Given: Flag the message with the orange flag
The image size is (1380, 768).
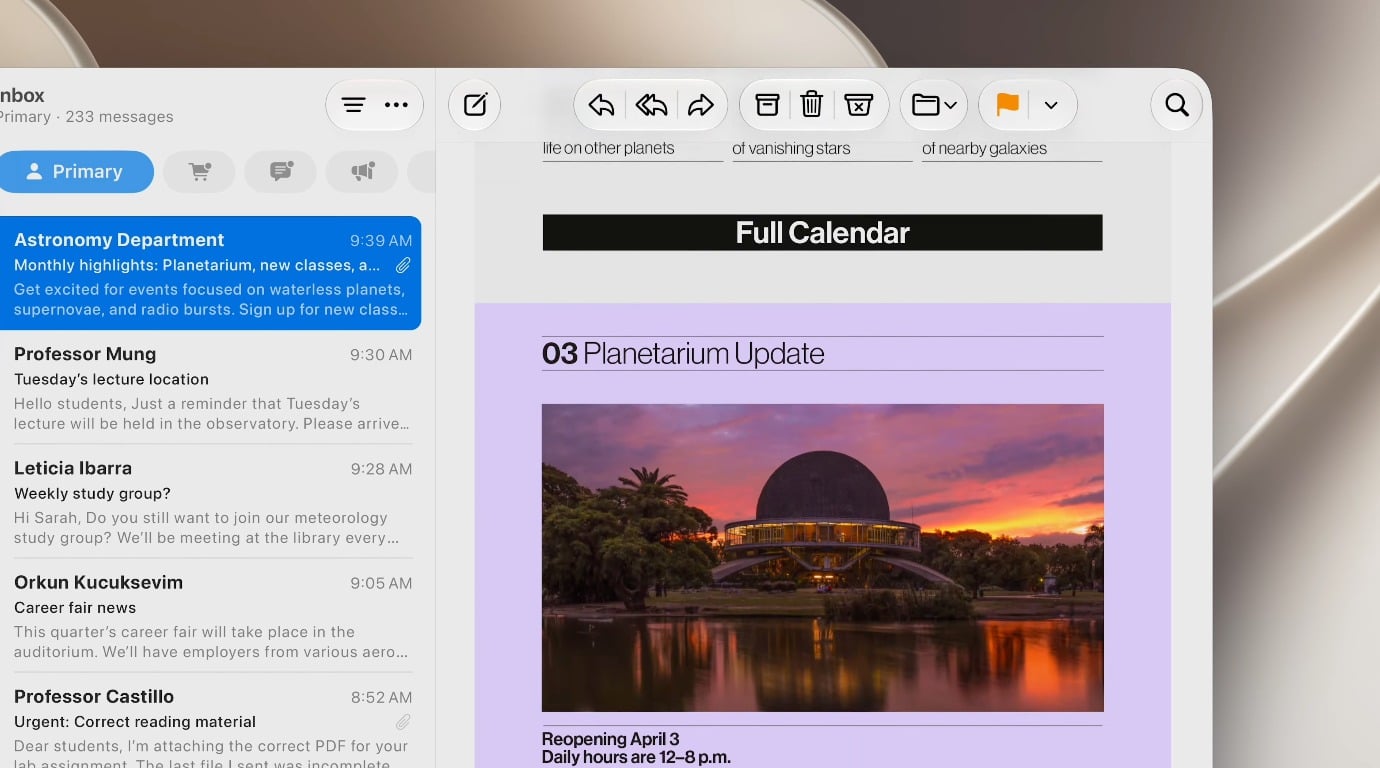Looking at the screenshot, I should (1007, 104).
